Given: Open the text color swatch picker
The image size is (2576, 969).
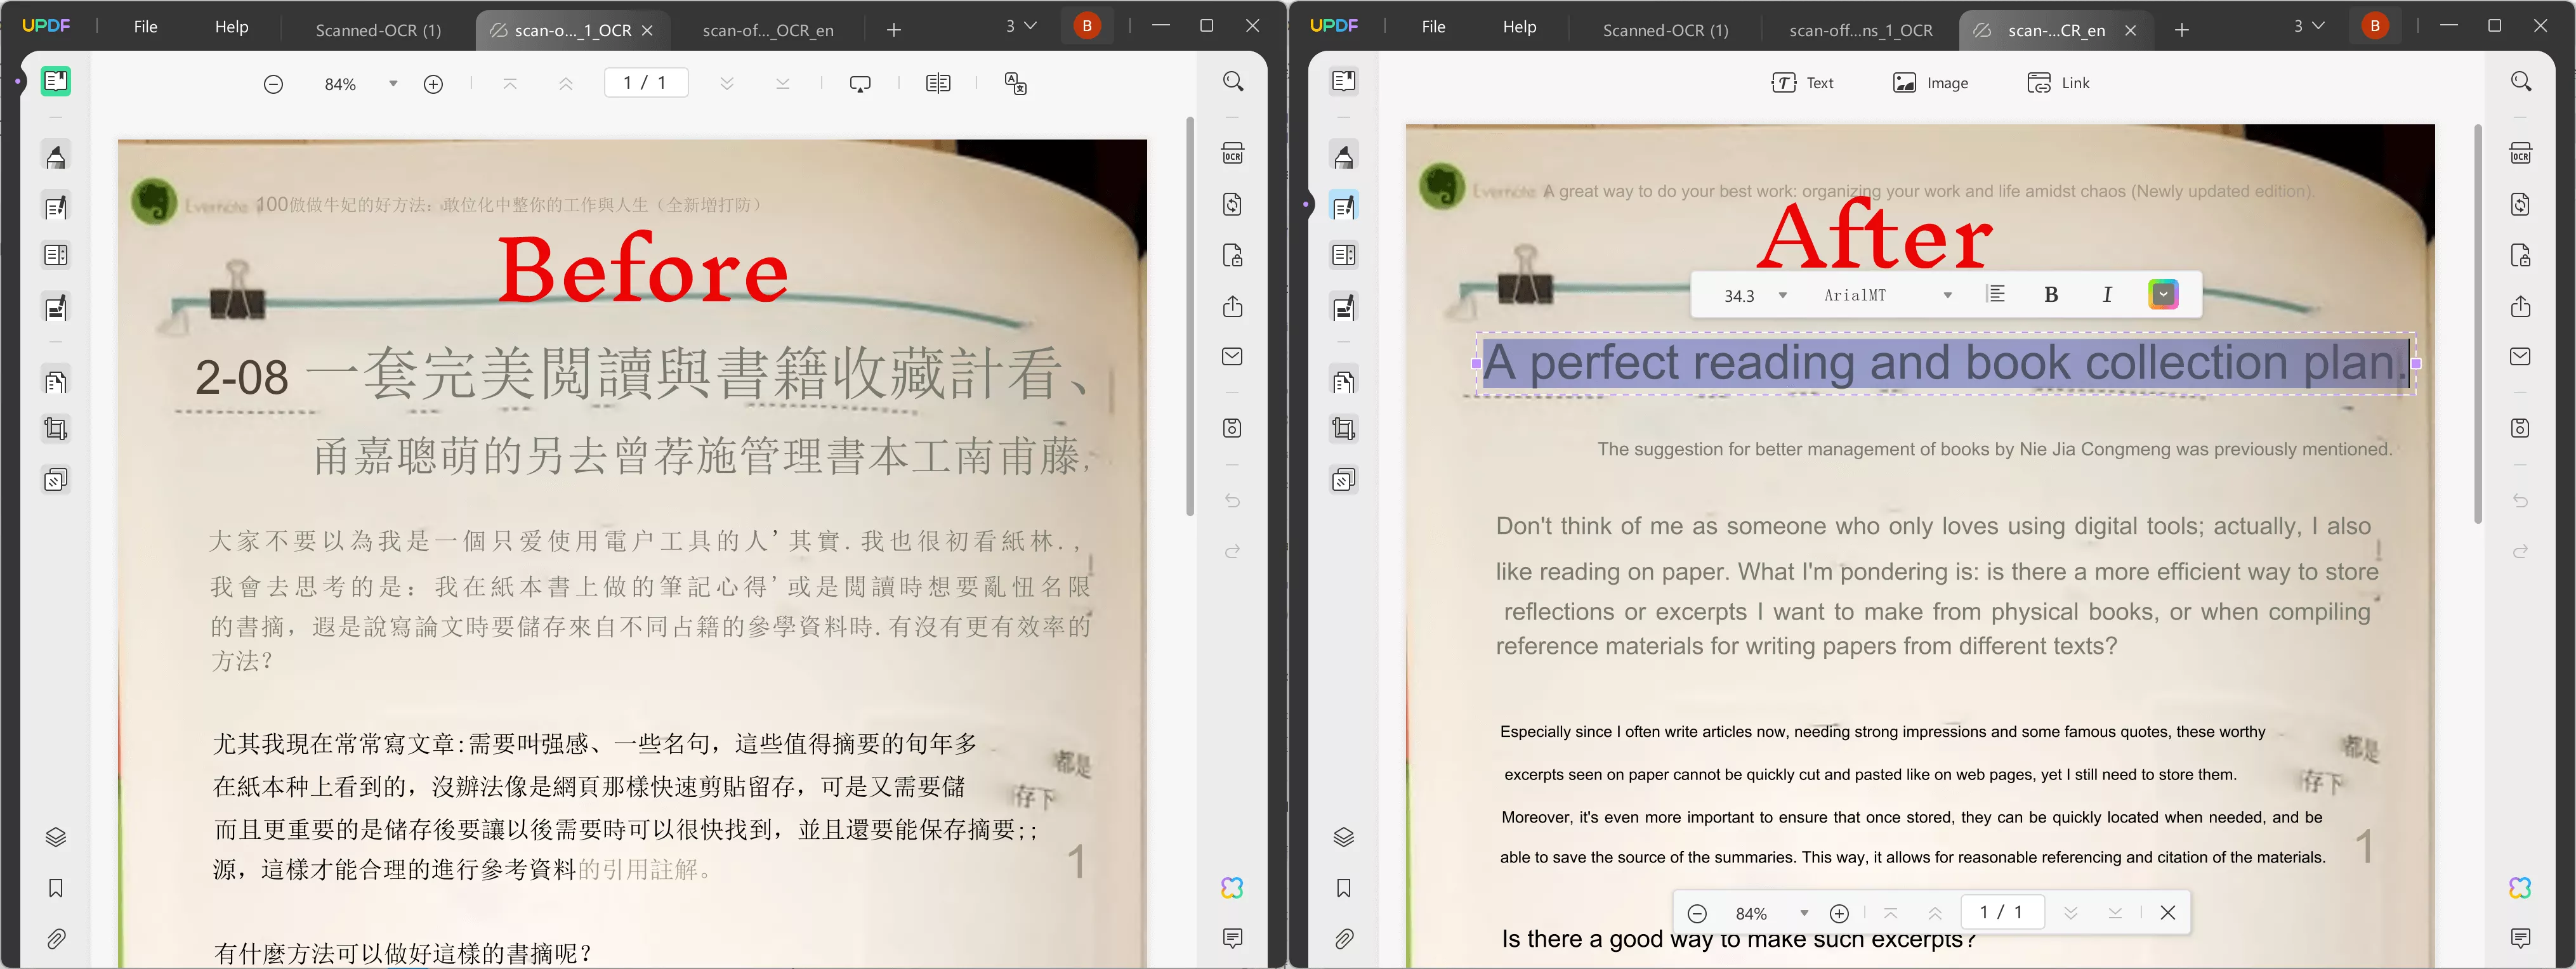Looking at the screenshot, I should pyautogui.click(x=2163, y=294).
